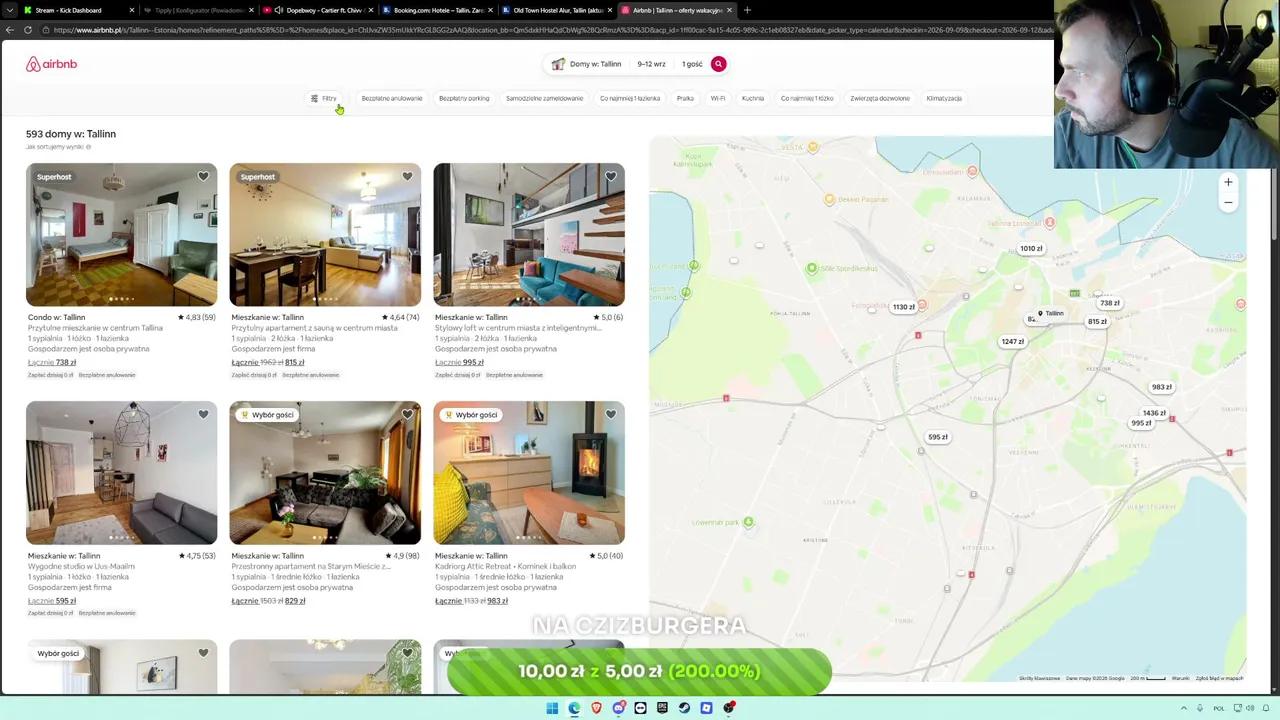This screenshot has width=1280, height=720.
Task: Open Brave browser from the taskbar
Action: 596,708
